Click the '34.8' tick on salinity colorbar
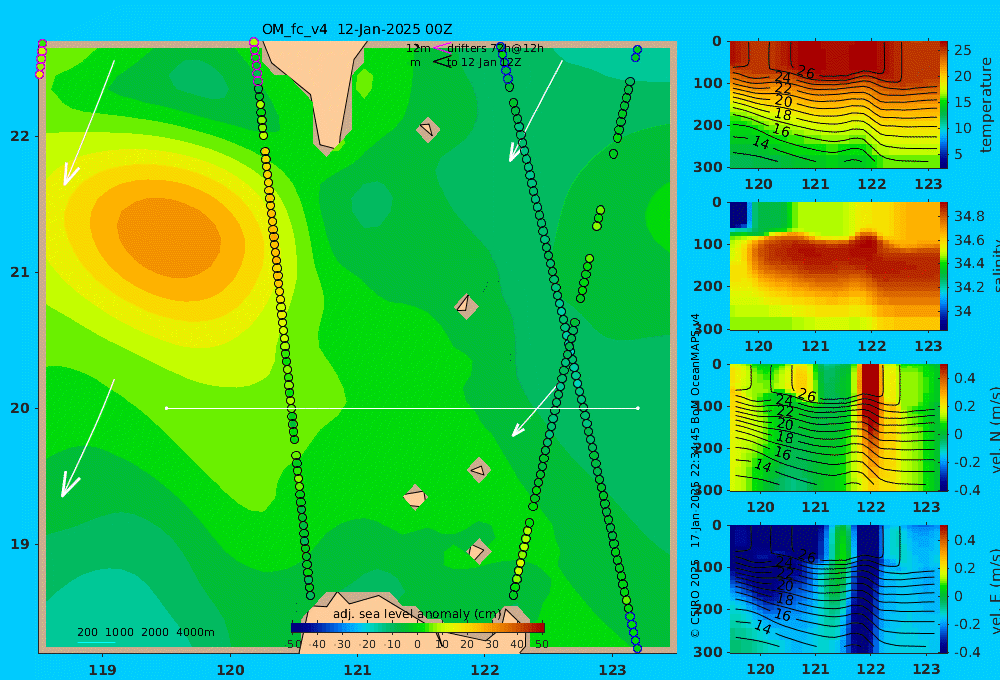 coord(969,216)
